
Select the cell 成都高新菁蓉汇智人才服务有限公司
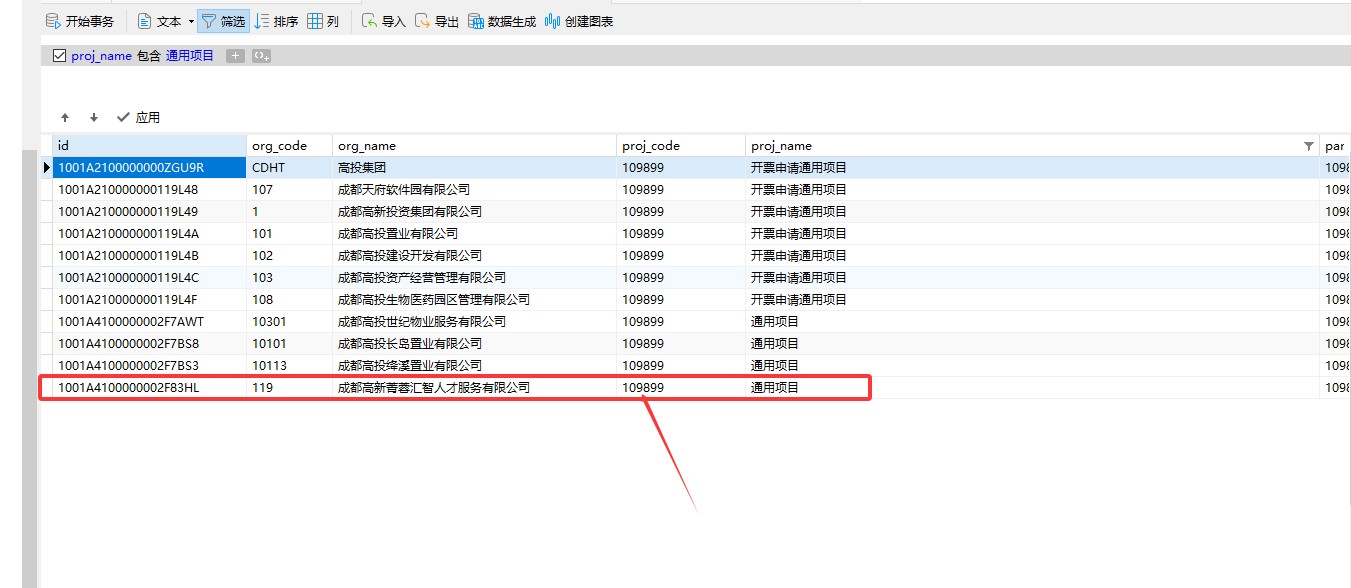[x=474, y=387]
